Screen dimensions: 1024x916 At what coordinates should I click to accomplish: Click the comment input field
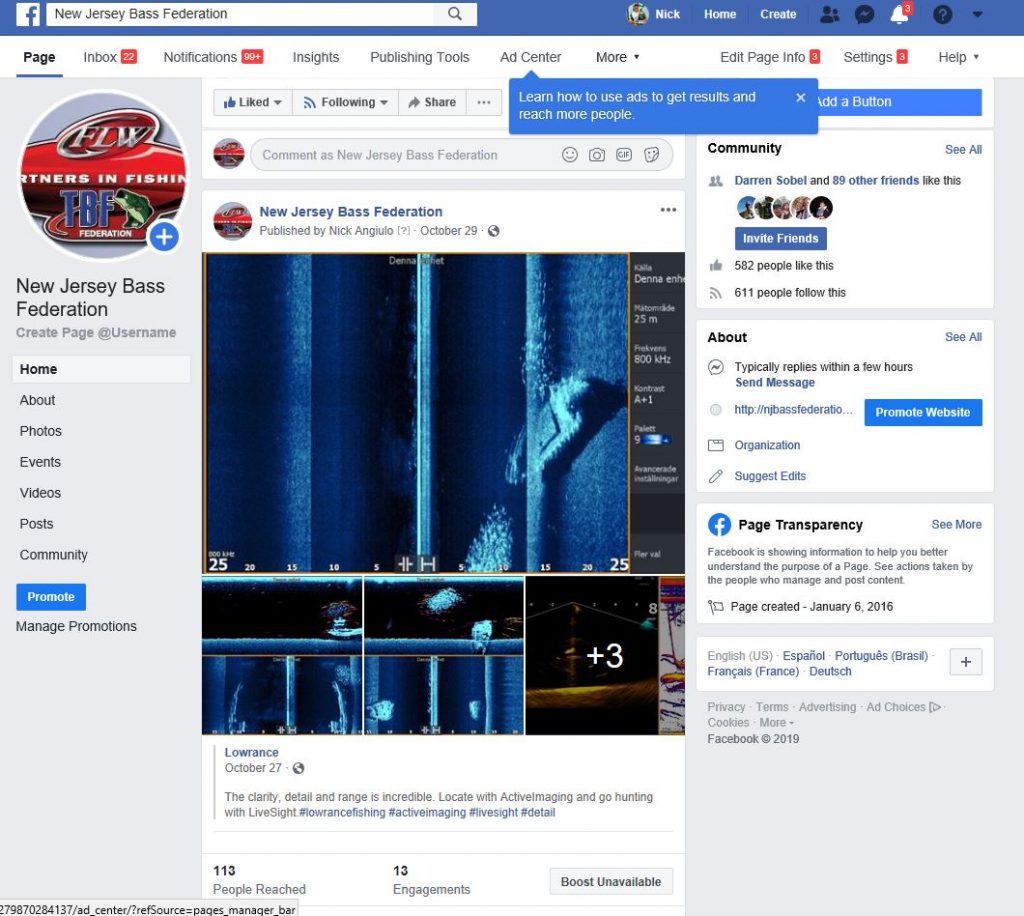coord(405,155)
